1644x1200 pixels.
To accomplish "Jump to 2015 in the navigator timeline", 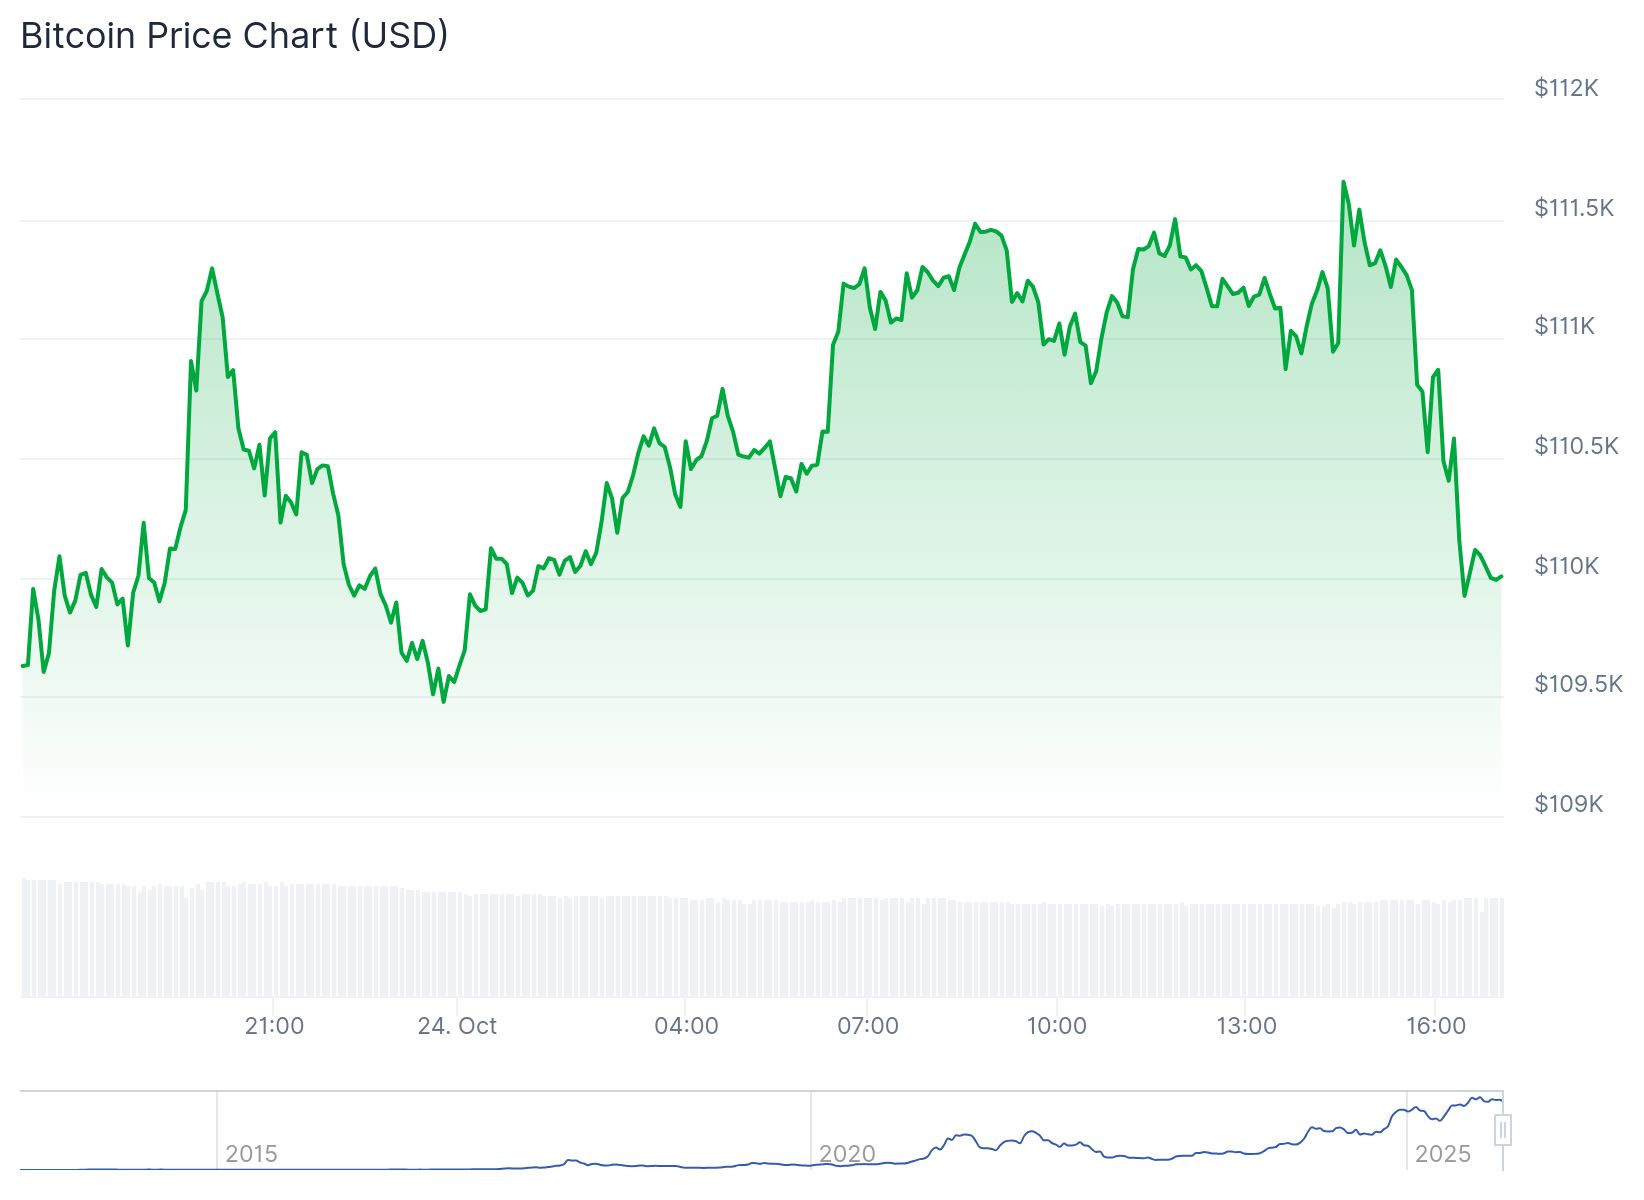I will [251, 1154].
